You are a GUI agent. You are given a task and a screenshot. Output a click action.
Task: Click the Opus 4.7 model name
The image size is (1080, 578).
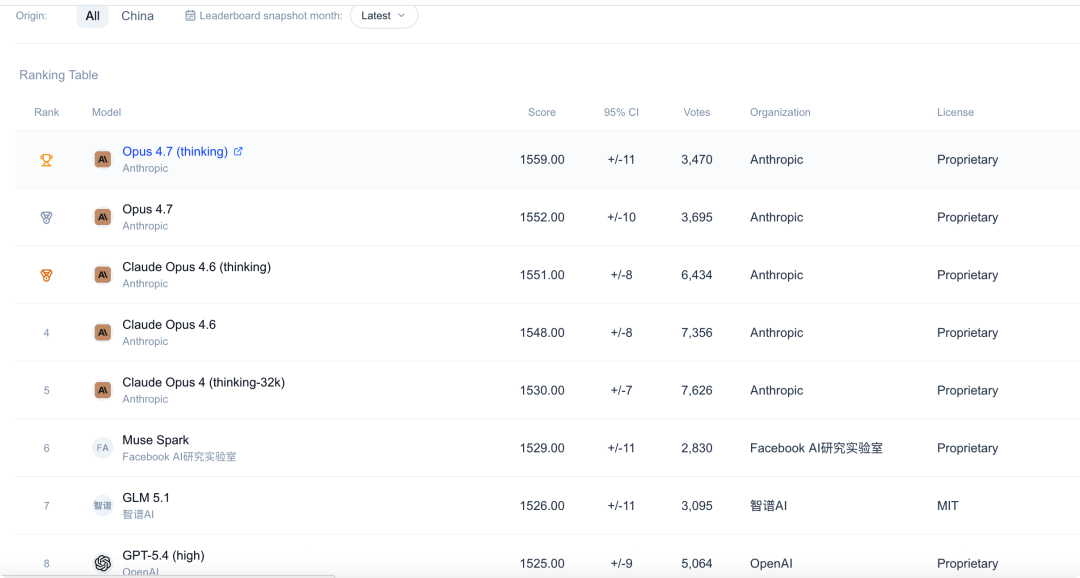pos(147,209)
